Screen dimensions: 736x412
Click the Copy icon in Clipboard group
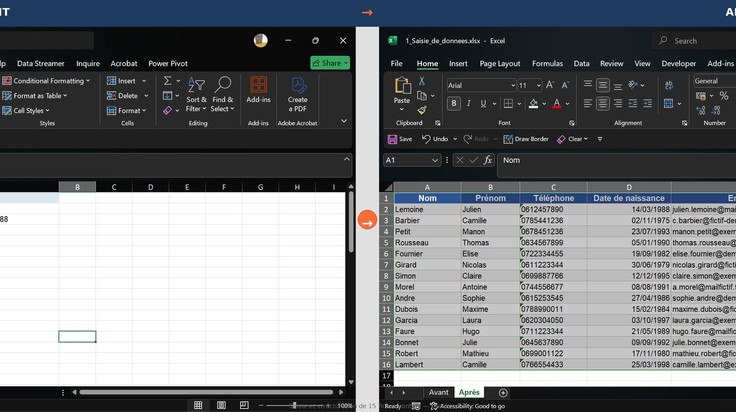(422, 96)
